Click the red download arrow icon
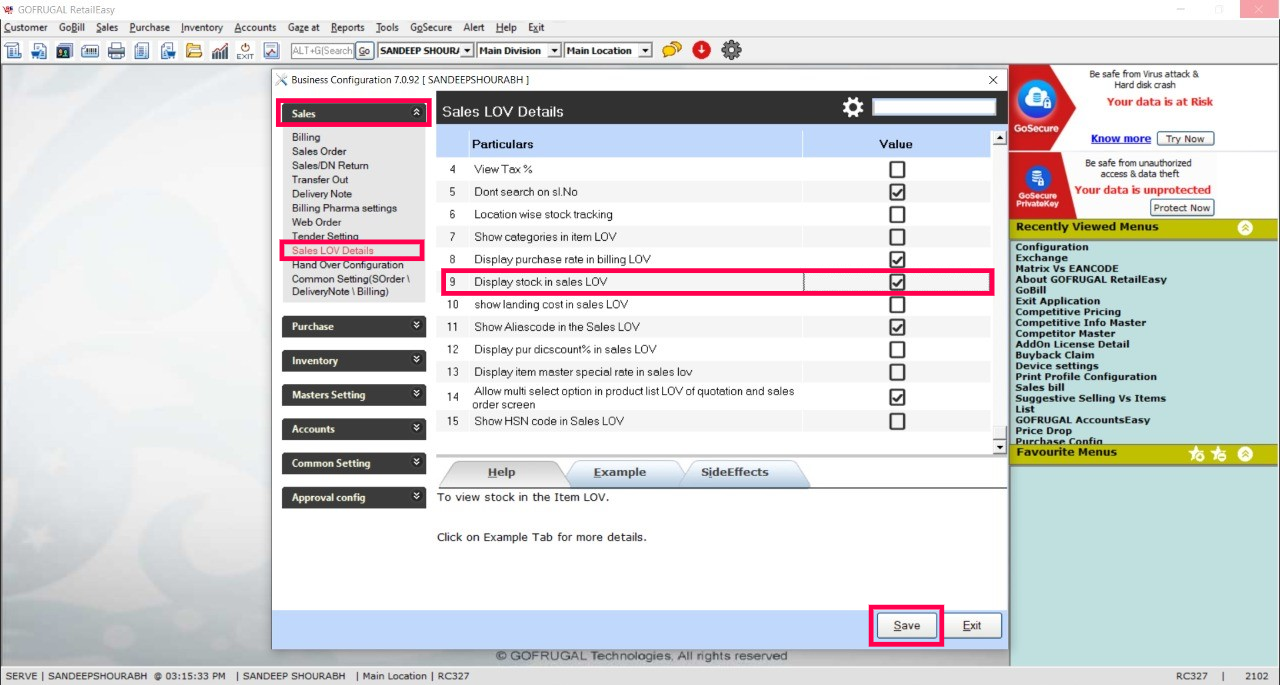Screen dimensions: 1280x685 click(x=701, y=50)
